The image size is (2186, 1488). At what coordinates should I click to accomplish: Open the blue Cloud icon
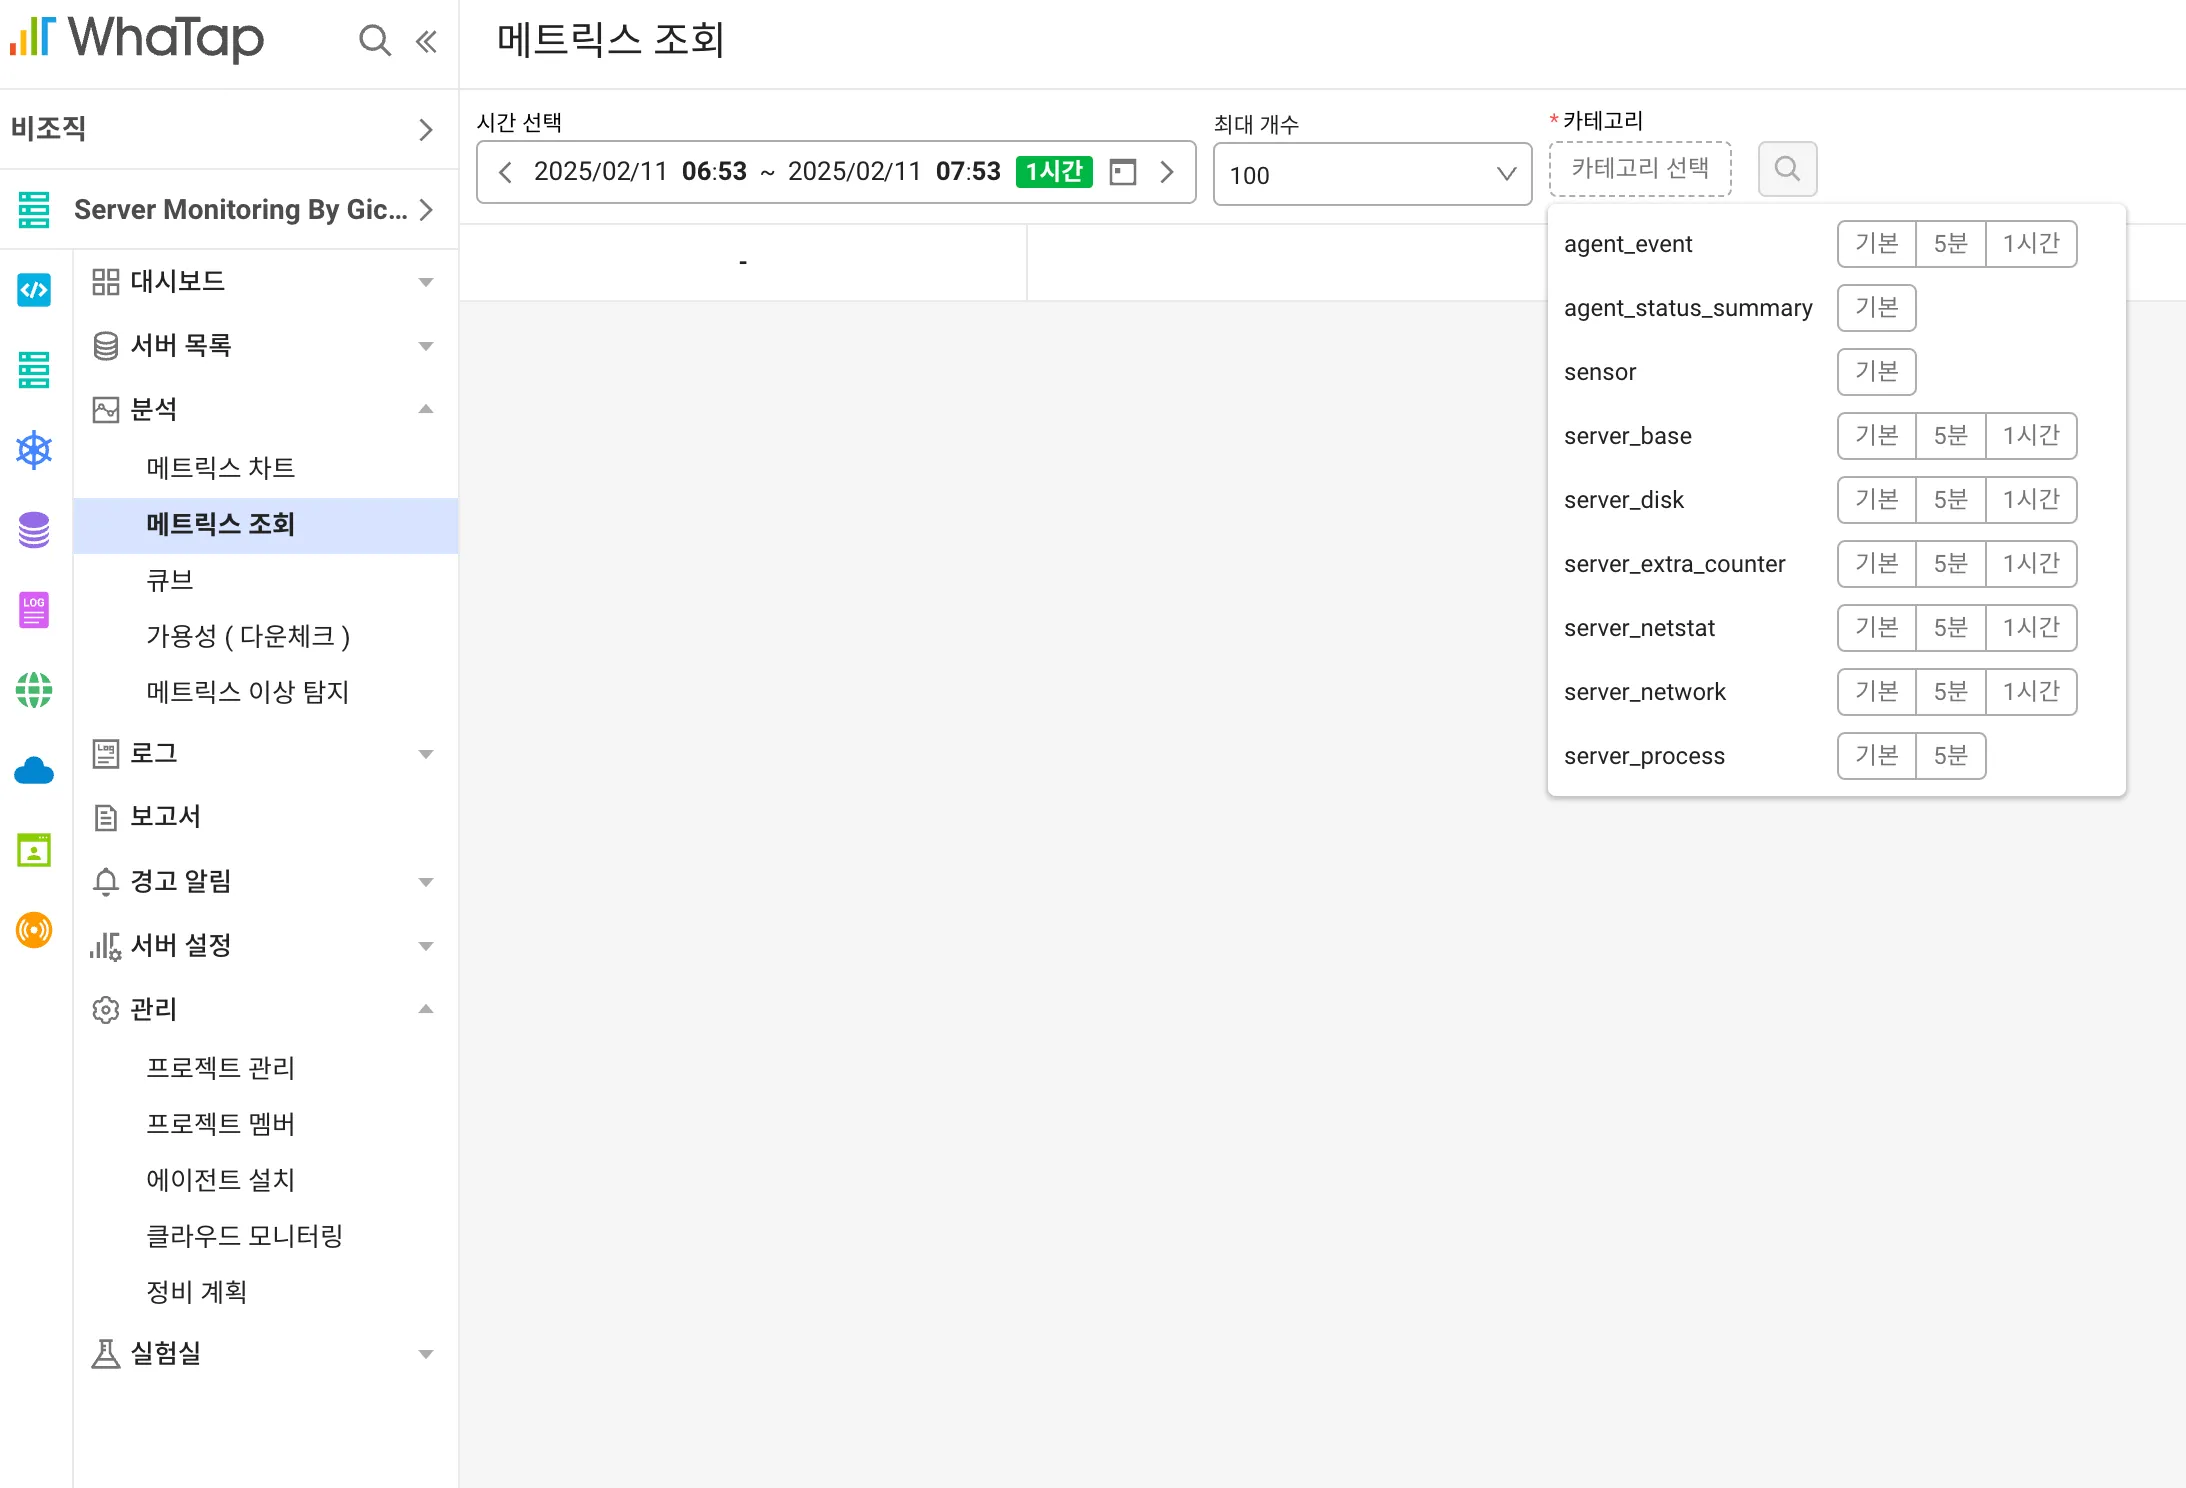[34, 770]
